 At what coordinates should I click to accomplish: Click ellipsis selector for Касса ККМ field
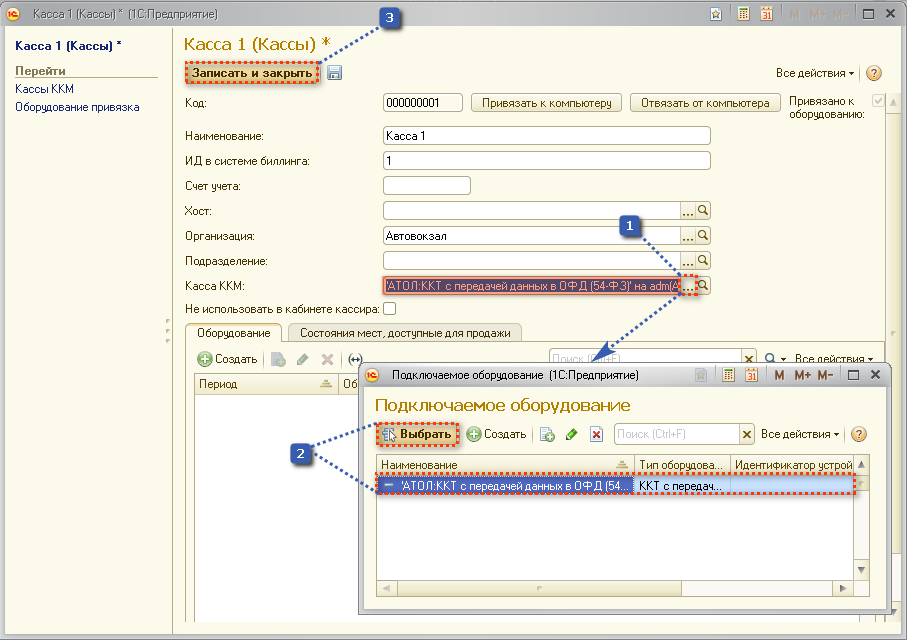coord(687,286)
